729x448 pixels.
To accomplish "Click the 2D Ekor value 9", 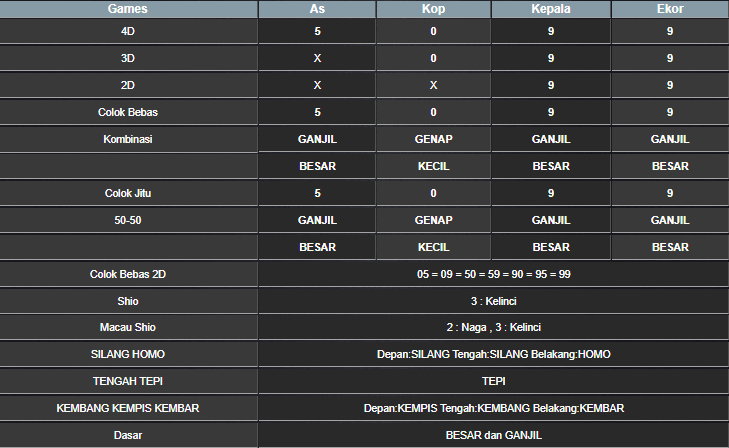I will pos(670,85).
